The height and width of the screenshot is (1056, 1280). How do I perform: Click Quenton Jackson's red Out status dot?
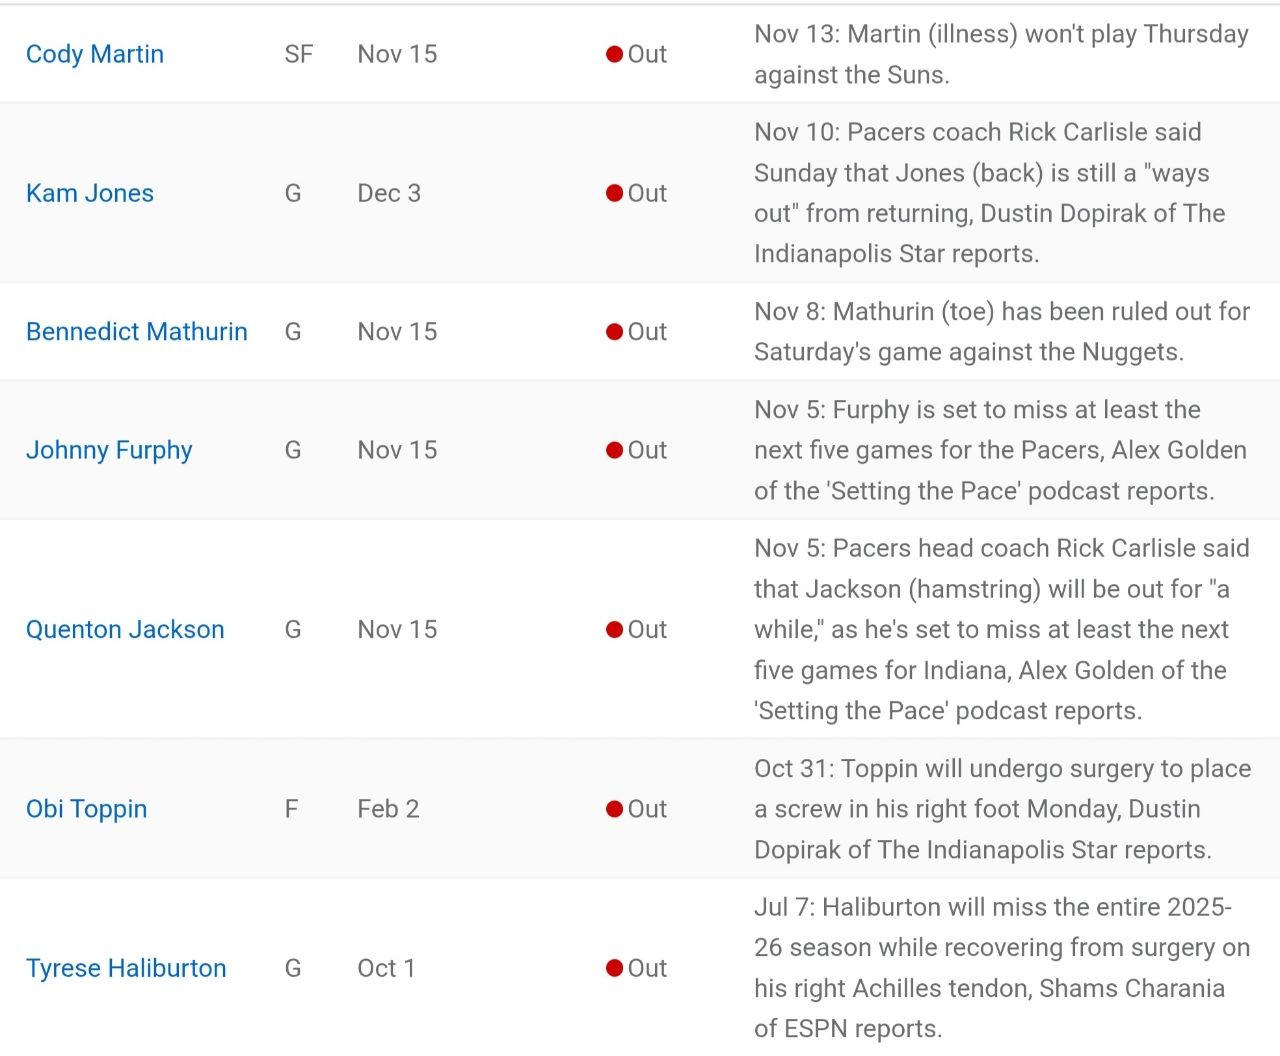pos(615,630)
